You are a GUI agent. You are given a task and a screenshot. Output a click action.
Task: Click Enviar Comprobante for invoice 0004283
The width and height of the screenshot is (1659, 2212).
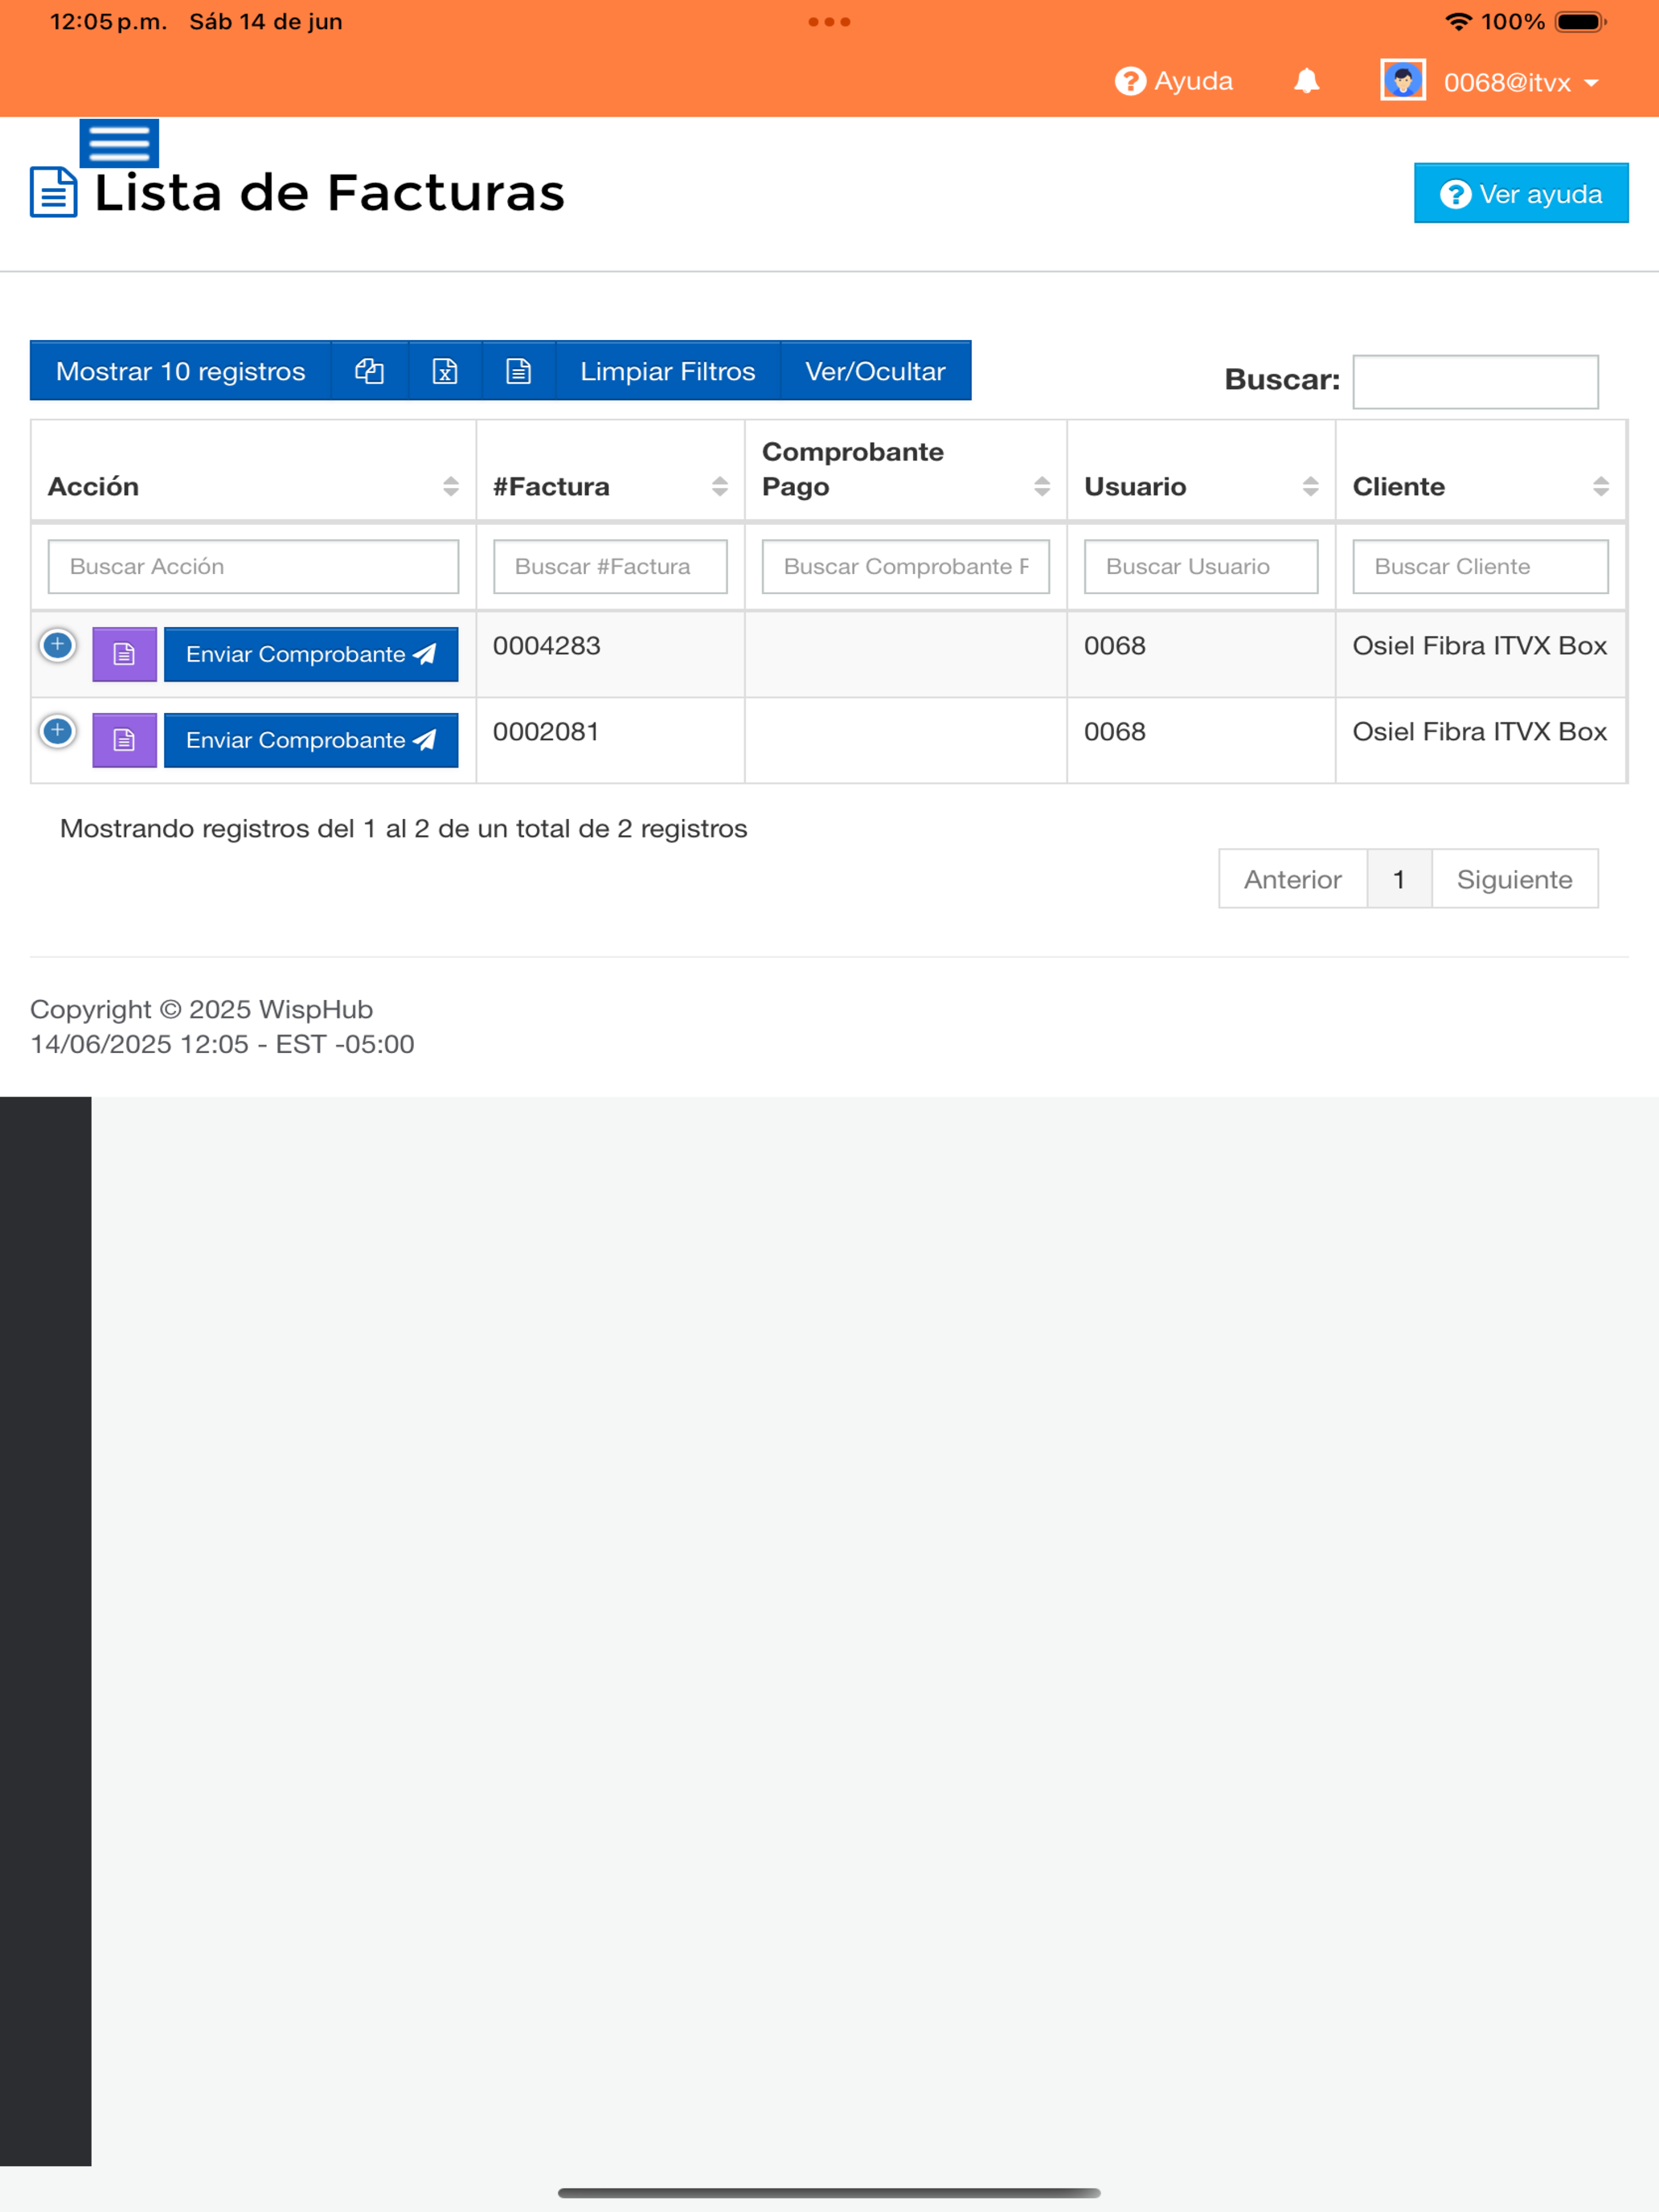coord(311,654)
